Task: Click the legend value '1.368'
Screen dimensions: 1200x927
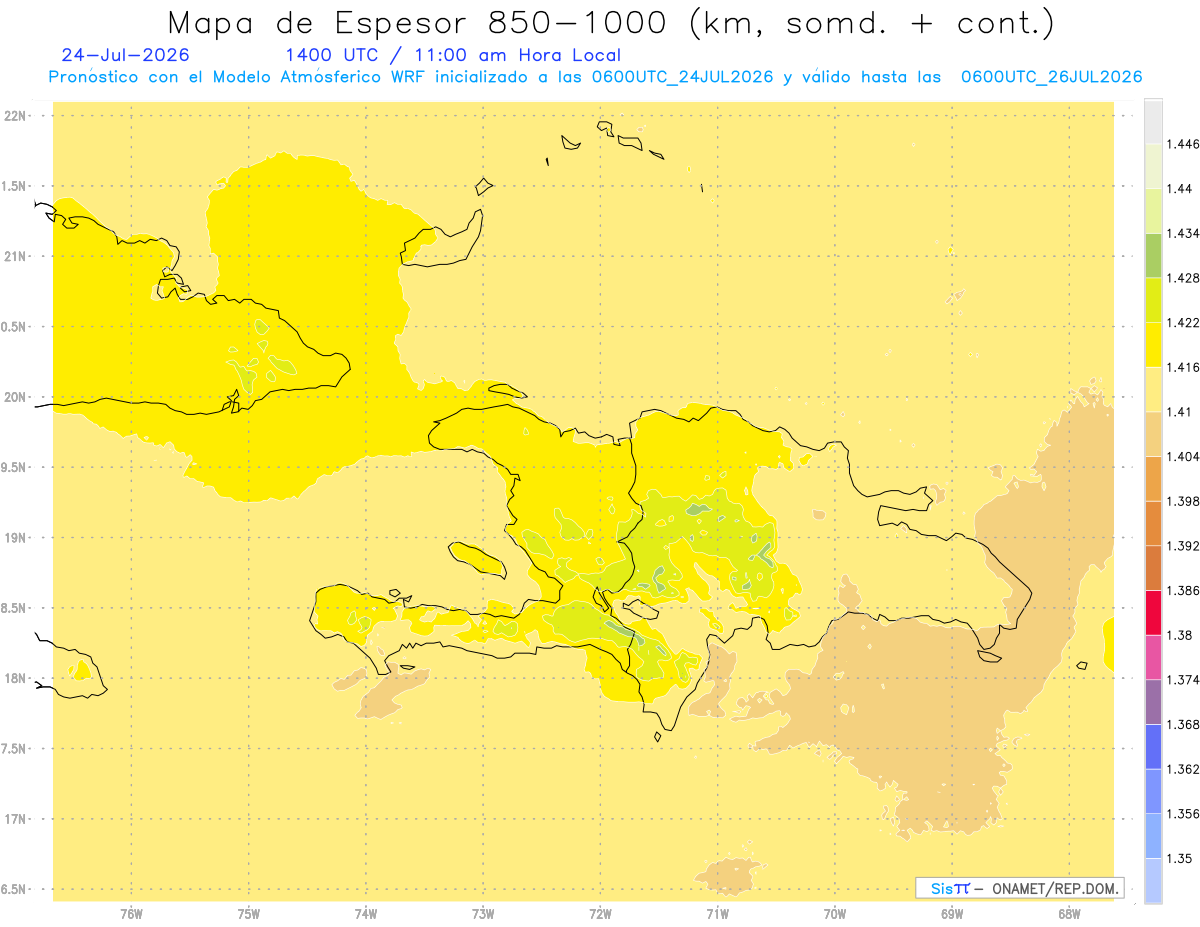Action: pyautogui.click(x=1185, y=724)
